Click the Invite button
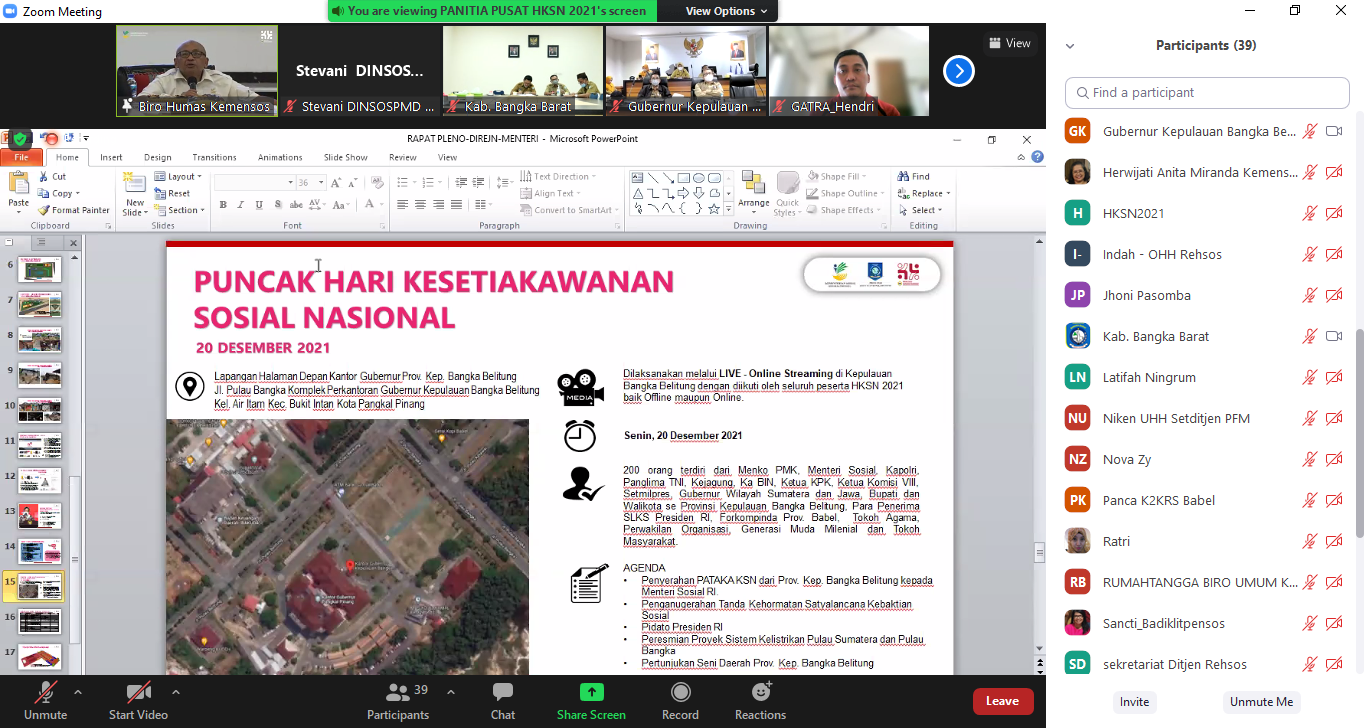Image resolution: width=1366 pixels, height=728 pixels. [1134, 702]
